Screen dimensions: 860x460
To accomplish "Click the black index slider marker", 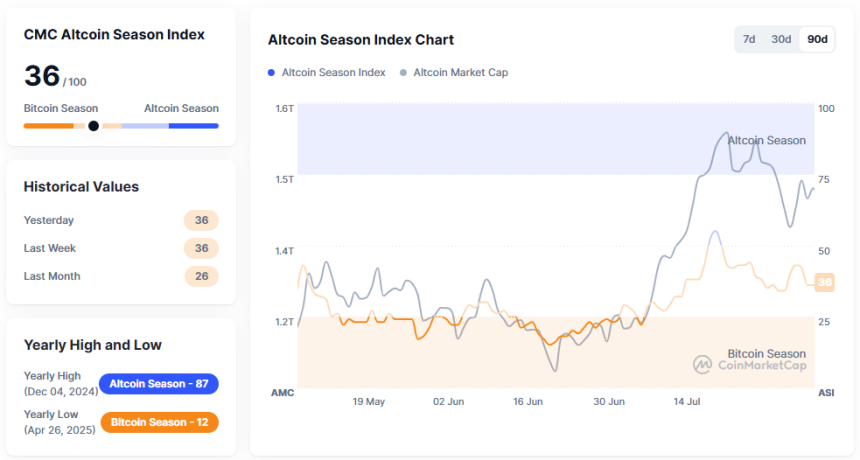I will coord(93,126).
